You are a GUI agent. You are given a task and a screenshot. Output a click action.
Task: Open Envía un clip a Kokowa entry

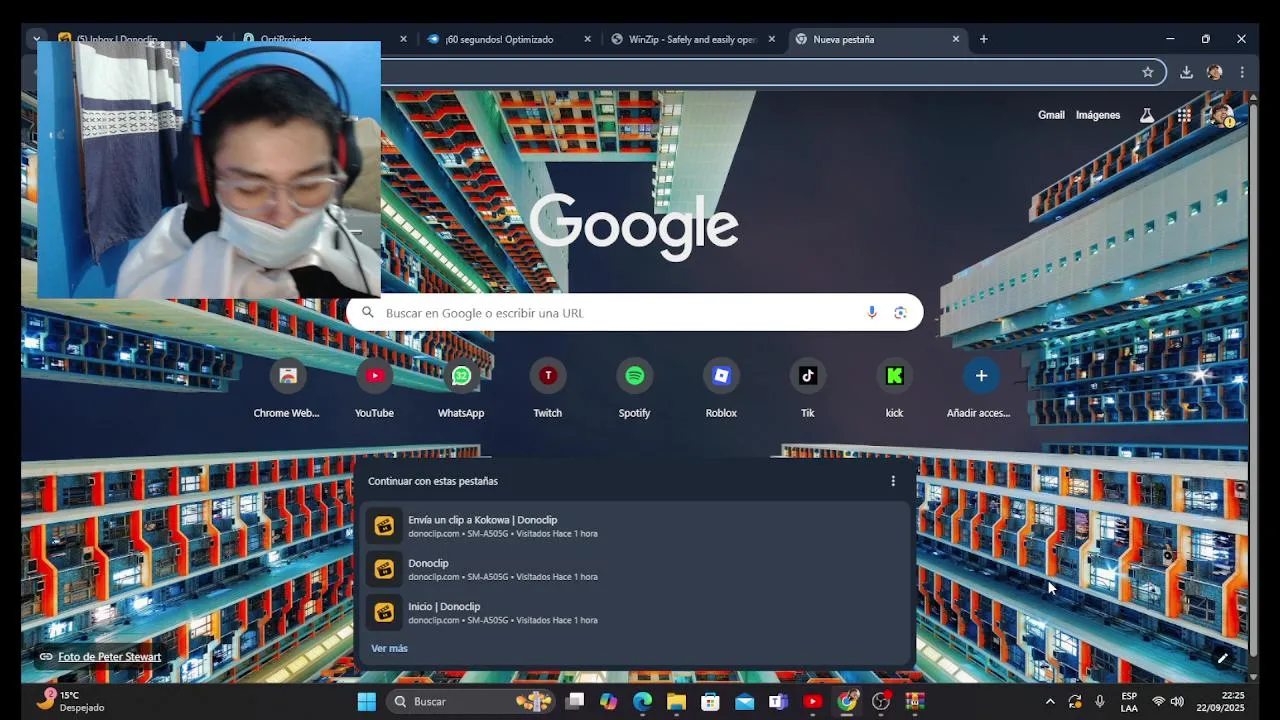pos(636,526)
